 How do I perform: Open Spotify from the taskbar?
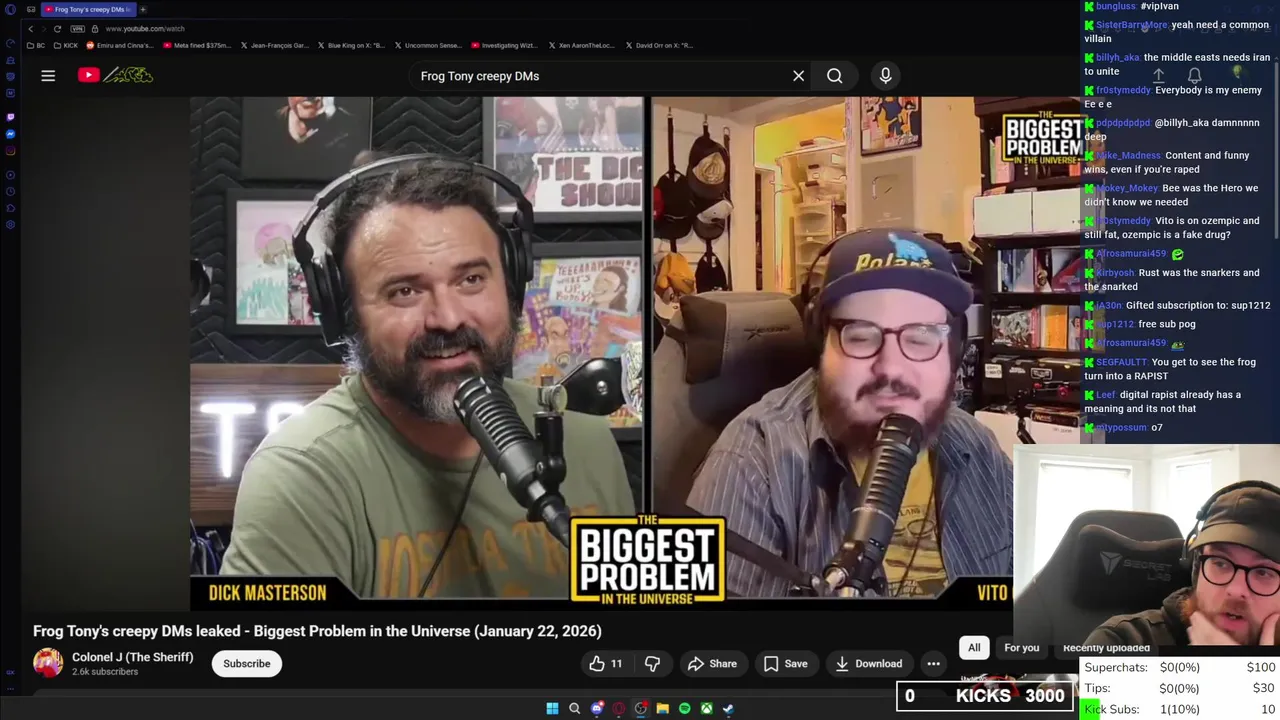[684, 708]
